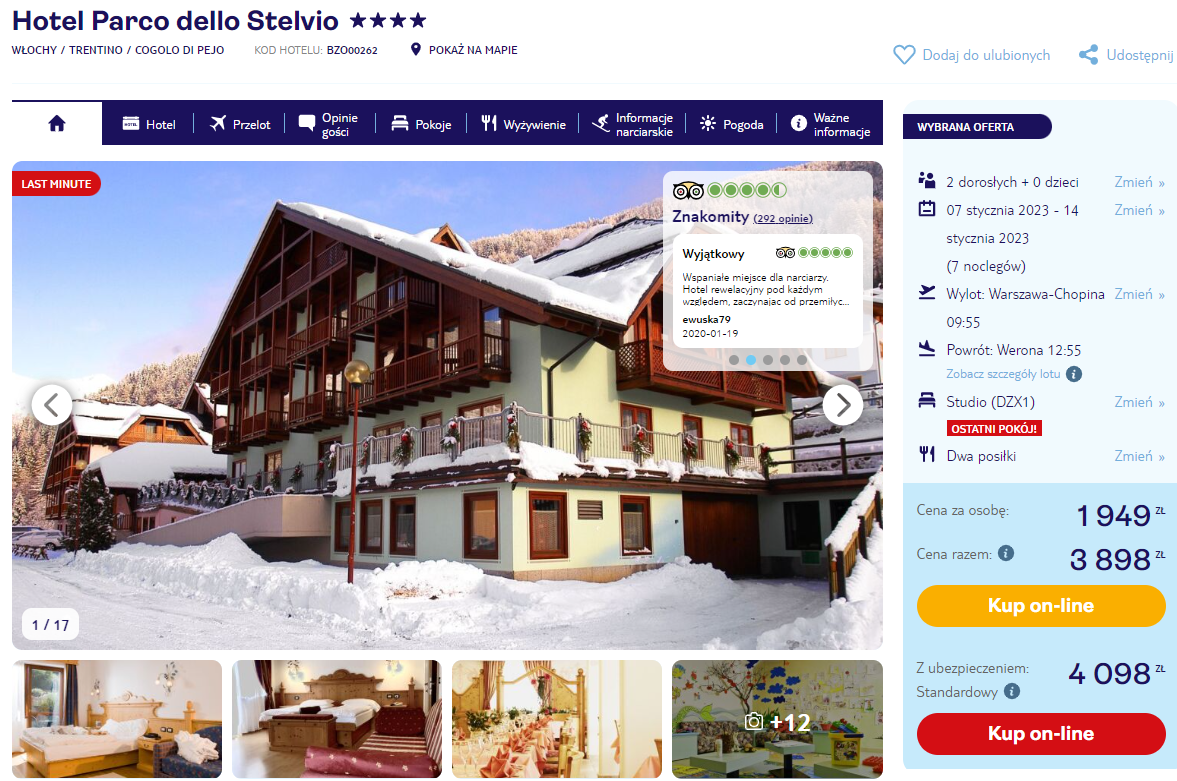Click the share icon next to Udostępnij
Image resolution: width=1177 pixels, height=781 pixels.
click(x=1088, y=55)
